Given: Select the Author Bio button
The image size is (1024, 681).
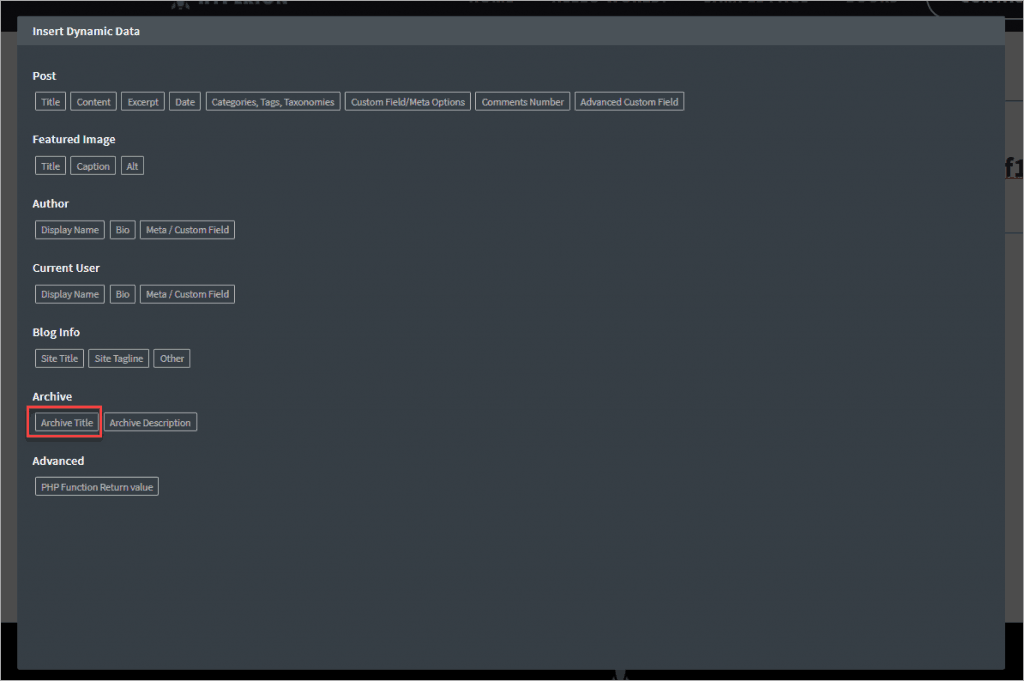Looking at the screenshot, I should 122,230.
